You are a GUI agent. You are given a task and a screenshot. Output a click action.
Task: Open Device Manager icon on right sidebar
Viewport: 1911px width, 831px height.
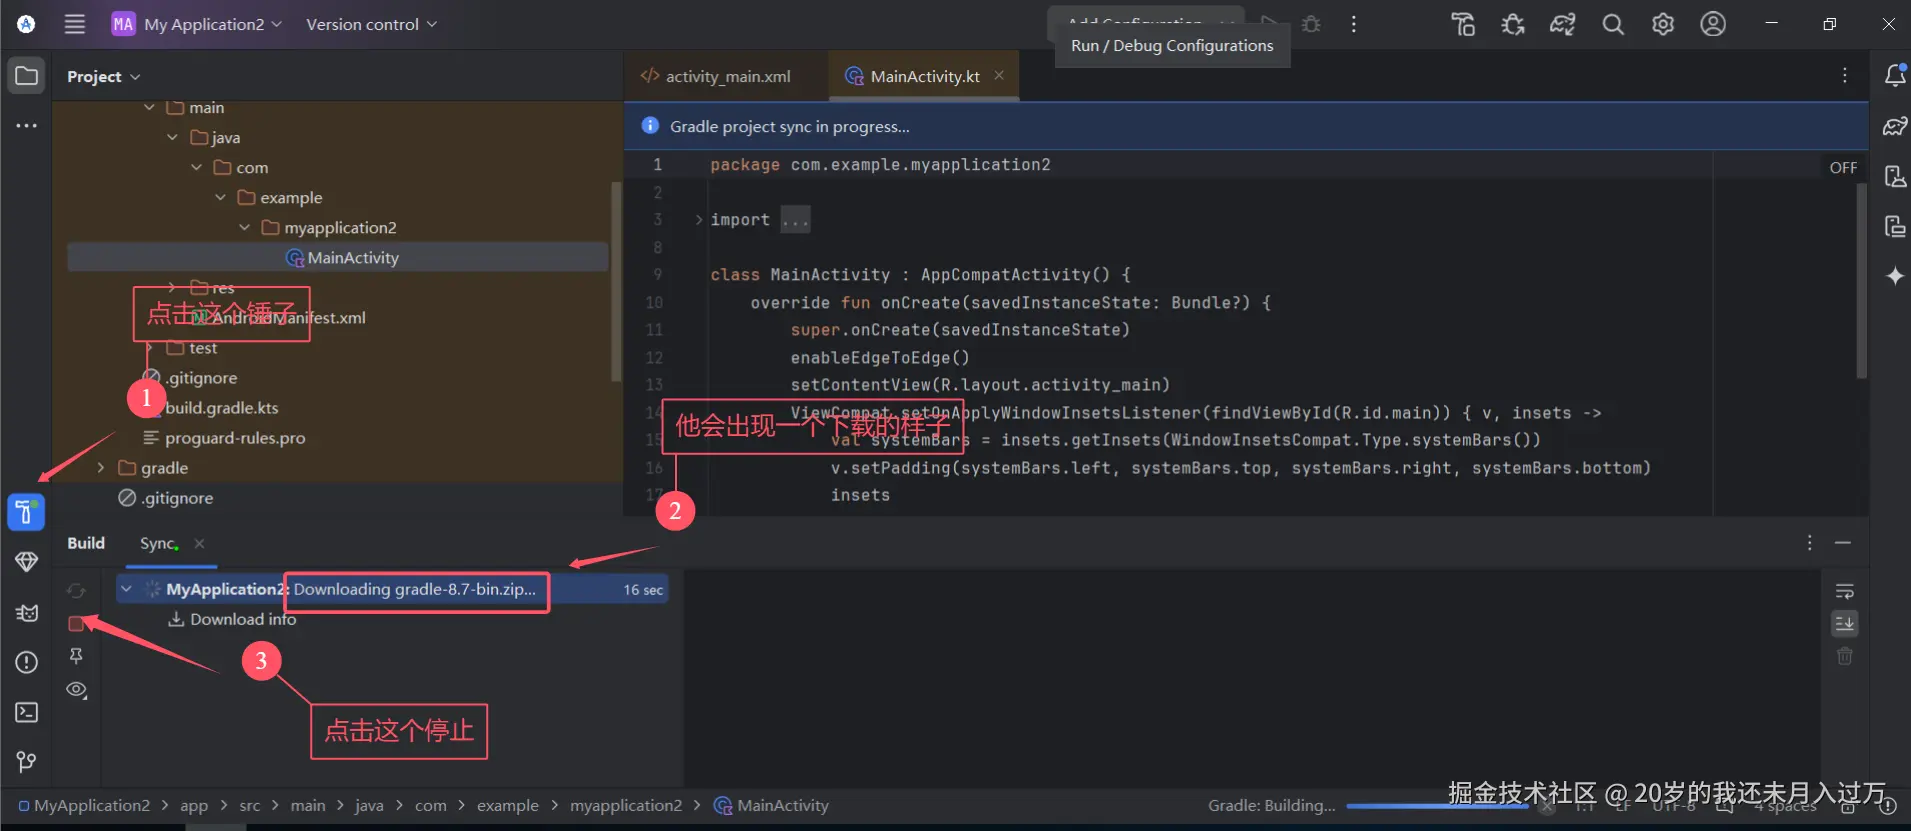click(x=1895, y=177)
